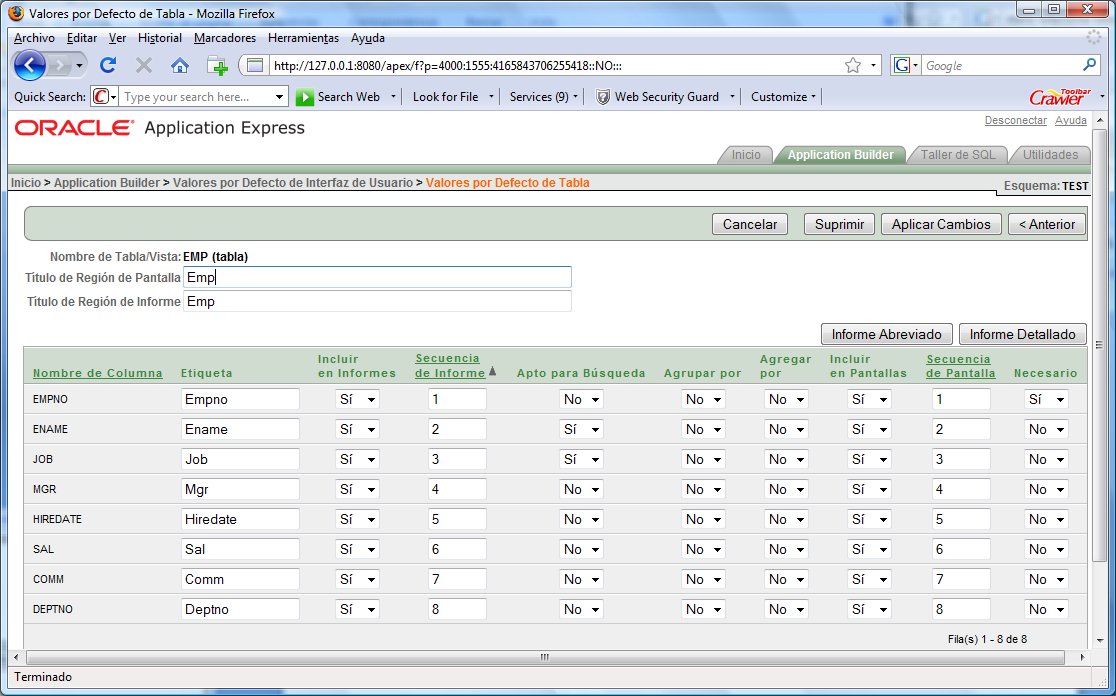Sort by Secuencia de Pantalla header link

pyautogui.click(x=960, y=366)
